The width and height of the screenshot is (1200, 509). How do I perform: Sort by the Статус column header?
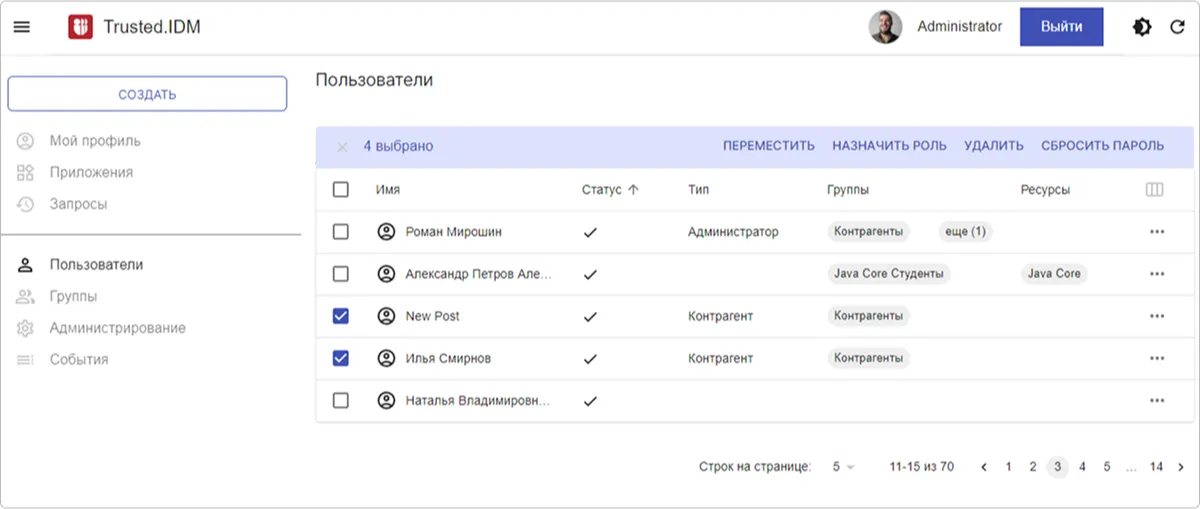602,190
